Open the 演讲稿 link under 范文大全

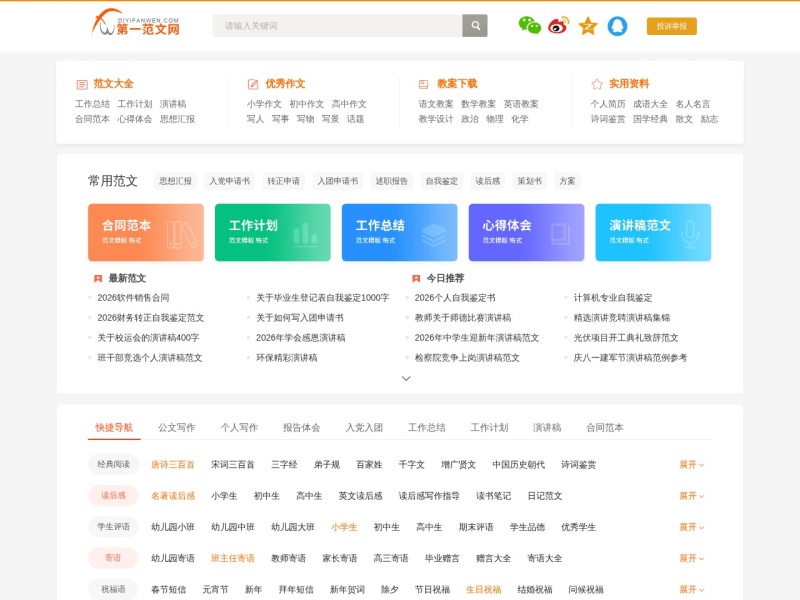pos(173,104)
